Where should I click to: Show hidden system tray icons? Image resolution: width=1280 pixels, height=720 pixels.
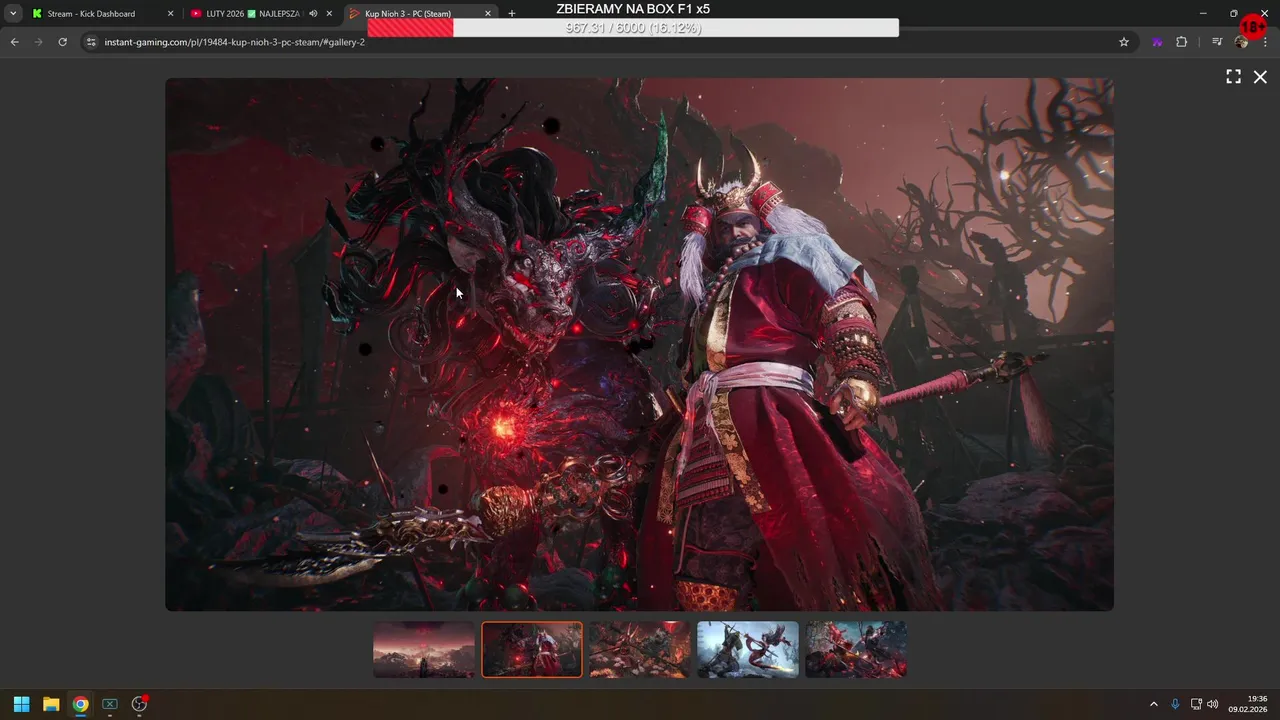click(x=1154, y=704)
